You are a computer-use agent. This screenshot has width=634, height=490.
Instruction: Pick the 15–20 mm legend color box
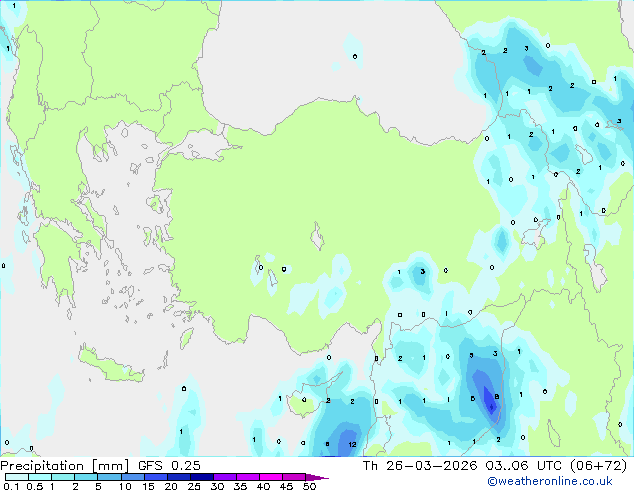[x=156, y=477]
